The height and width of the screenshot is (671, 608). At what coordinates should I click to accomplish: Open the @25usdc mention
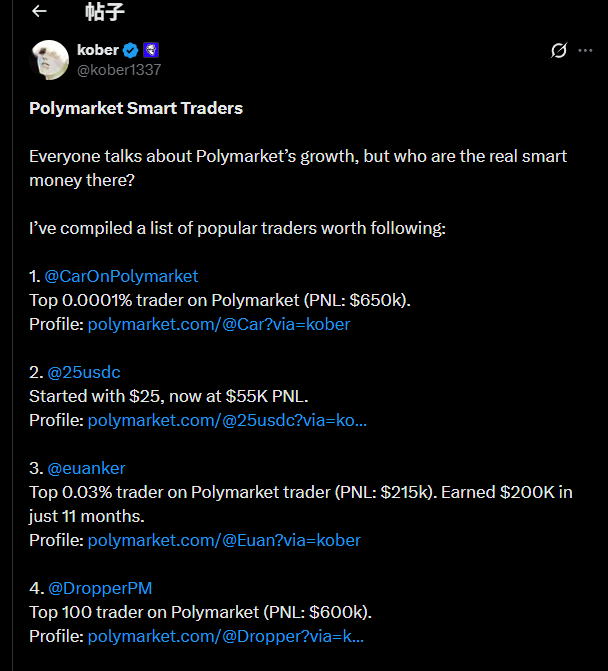(83, 372)
